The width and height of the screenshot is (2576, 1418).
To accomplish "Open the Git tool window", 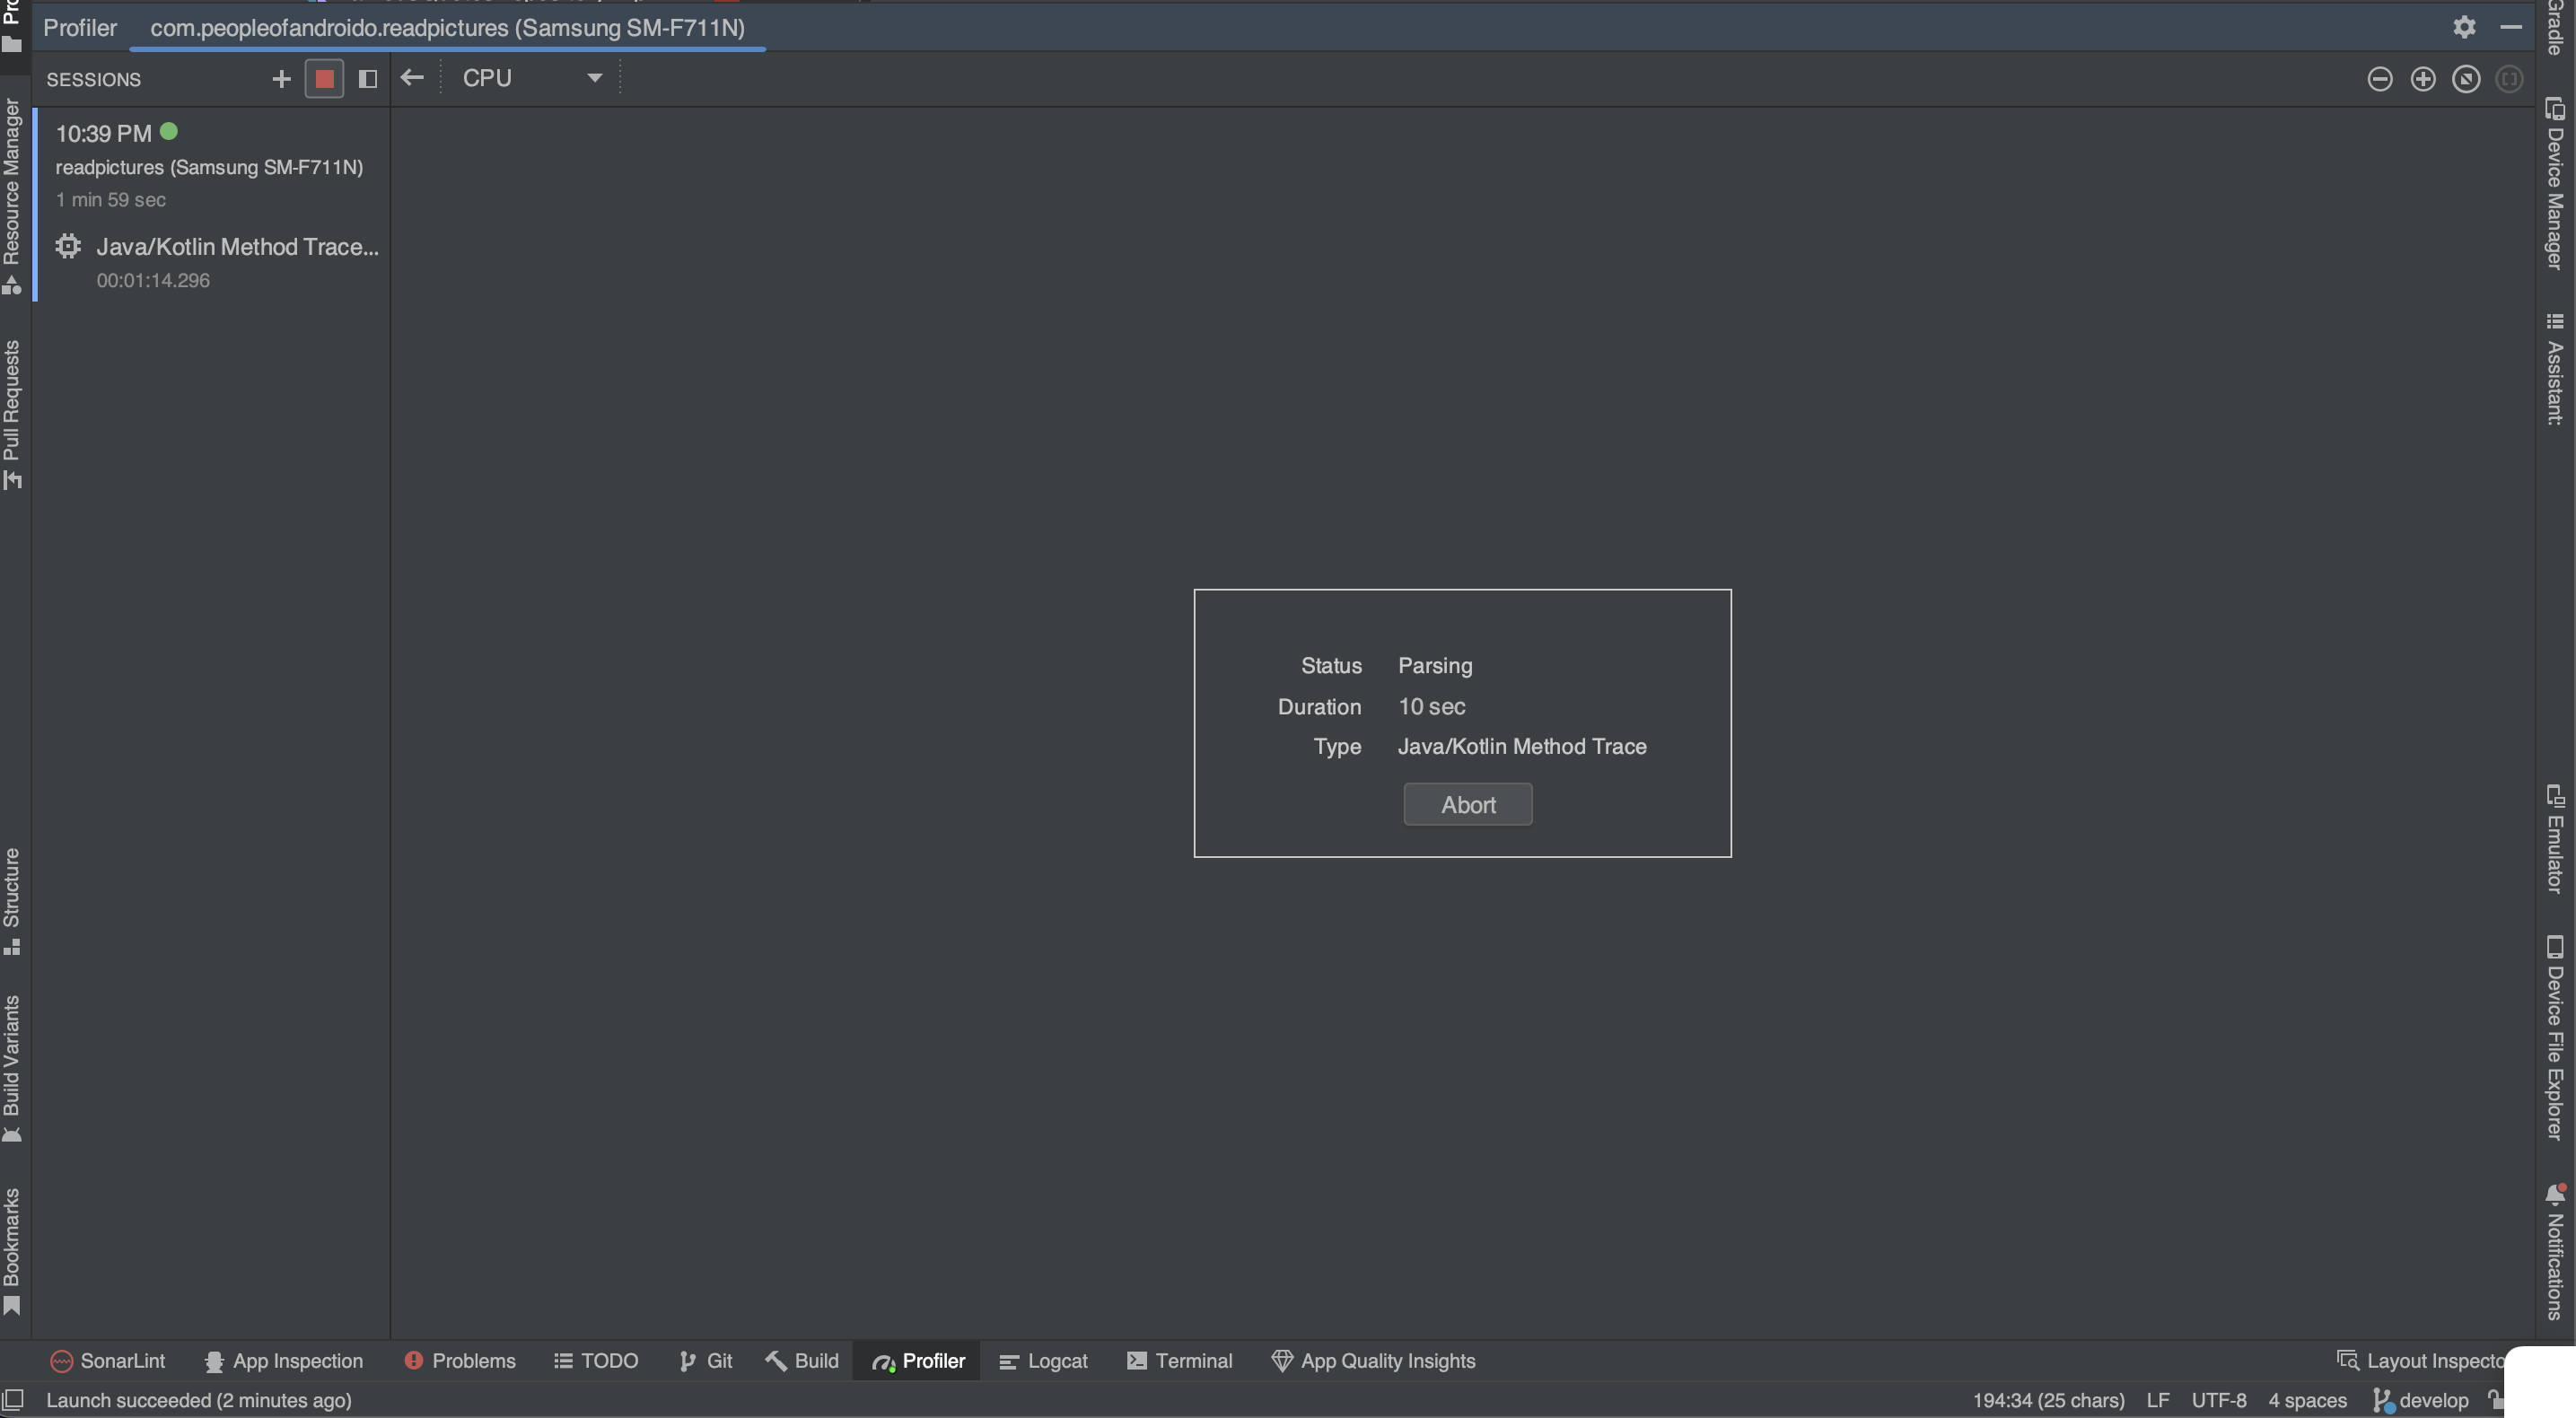I will tap(706, 1361).
